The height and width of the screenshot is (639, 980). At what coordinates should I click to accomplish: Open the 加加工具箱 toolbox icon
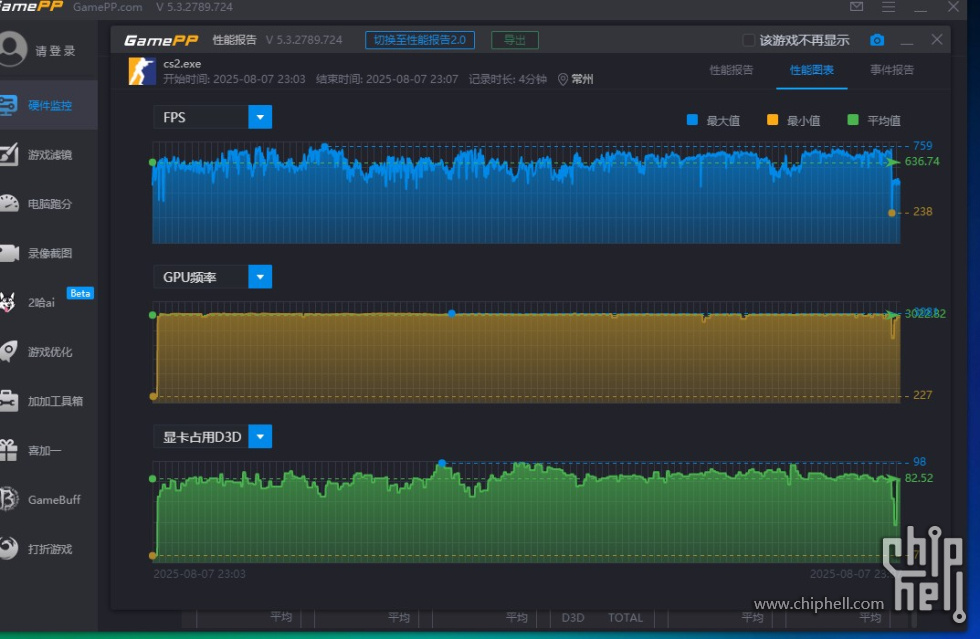click(9, 401)
